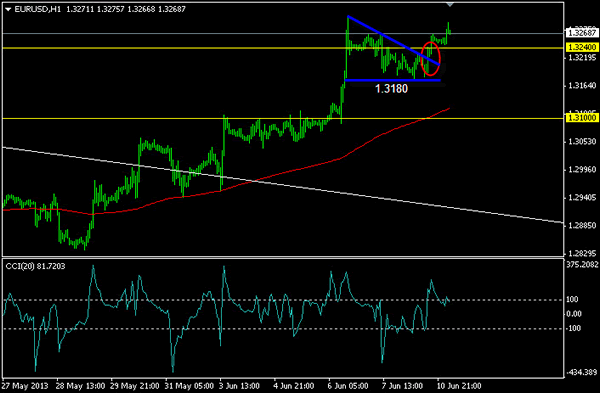
Task: Click the EURUSD,H1 chart title text
Action: pyautogui.click(x=38, y=9)
